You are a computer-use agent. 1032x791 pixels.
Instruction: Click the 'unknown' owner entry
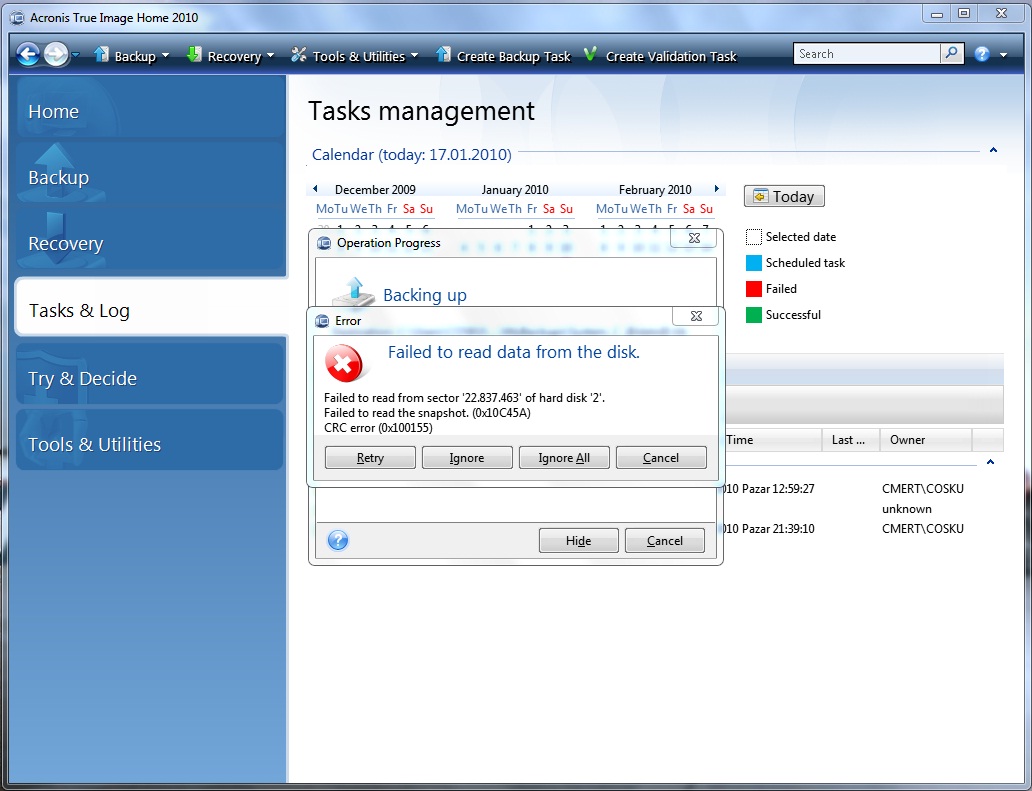pos(906,509)
